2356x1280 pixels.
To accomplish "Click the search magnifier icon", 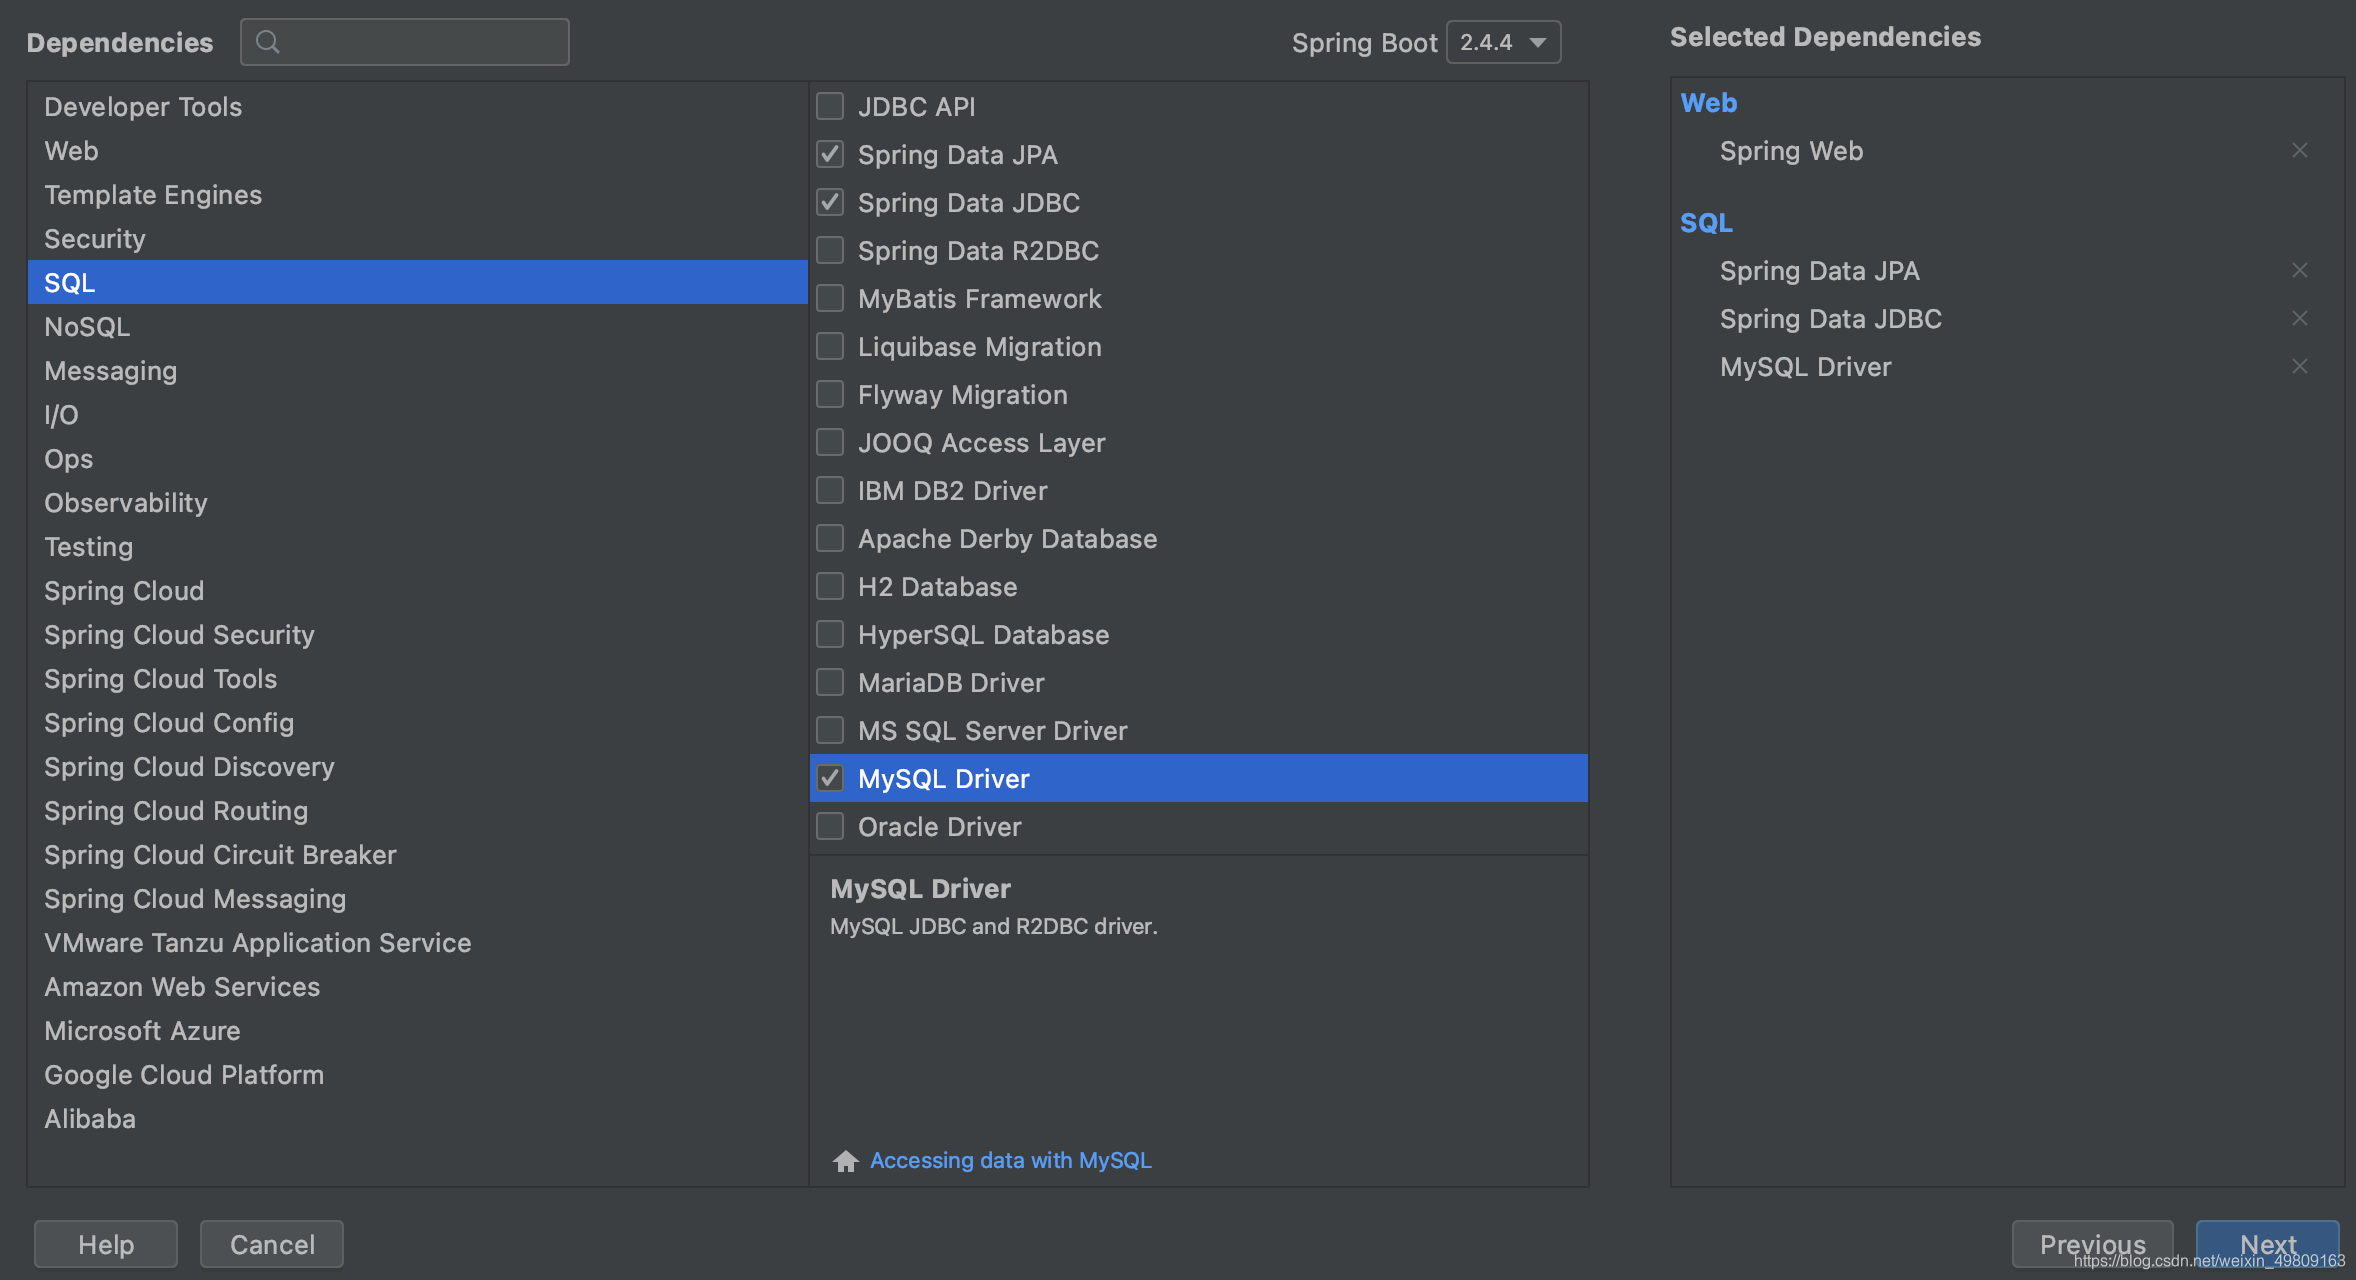I will click(x=267, y=42).
